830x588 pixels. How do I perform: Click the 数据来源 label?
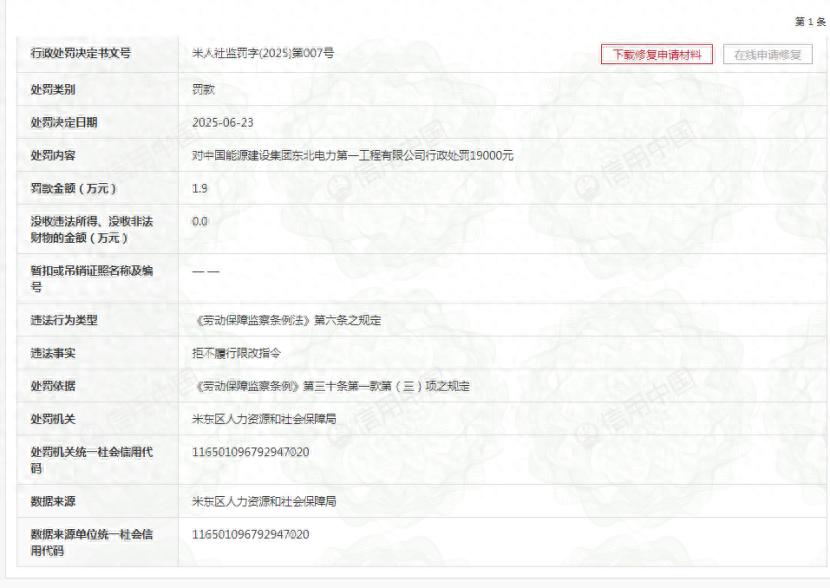[x=52, y=501]
